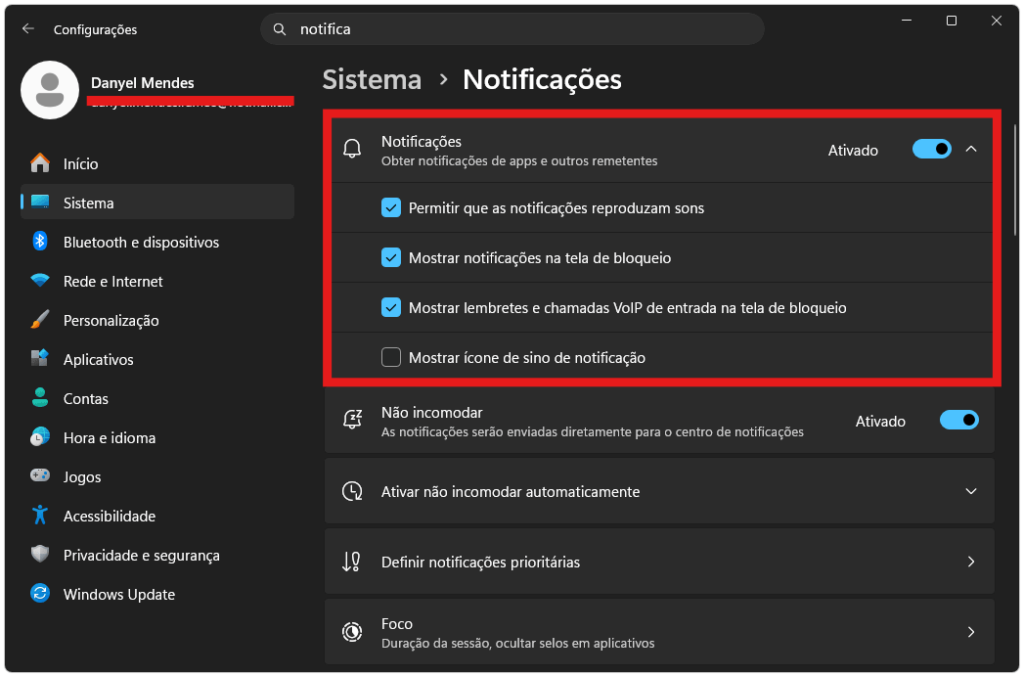The image size is (1024, 676).
Task: Select Sistema in the sidebar
Action: pyautogui.click(x=157, y=202)
